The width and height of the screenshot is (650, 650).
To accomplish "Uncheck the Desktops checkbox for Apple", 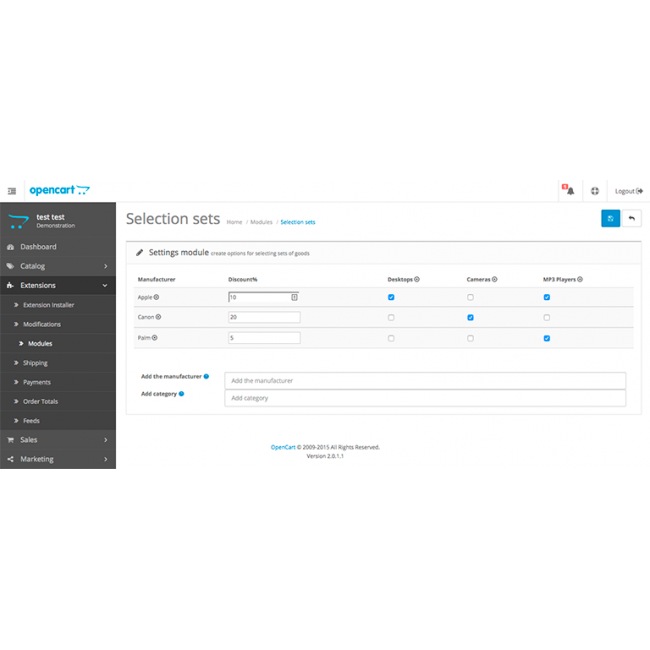I will (391, 297).
